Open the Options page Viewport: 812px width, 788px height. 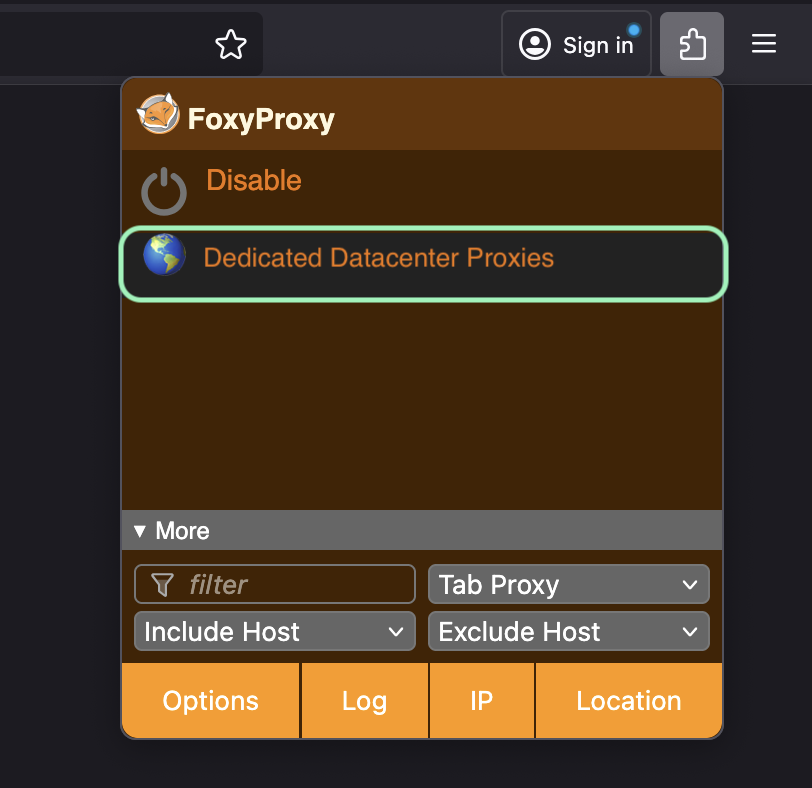point(210,701)
